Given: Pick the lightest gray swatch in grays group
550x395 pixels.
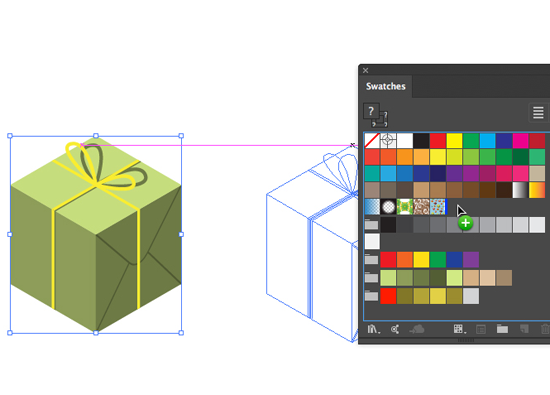Looking at the screenshot, I should (x=537, y=225).
